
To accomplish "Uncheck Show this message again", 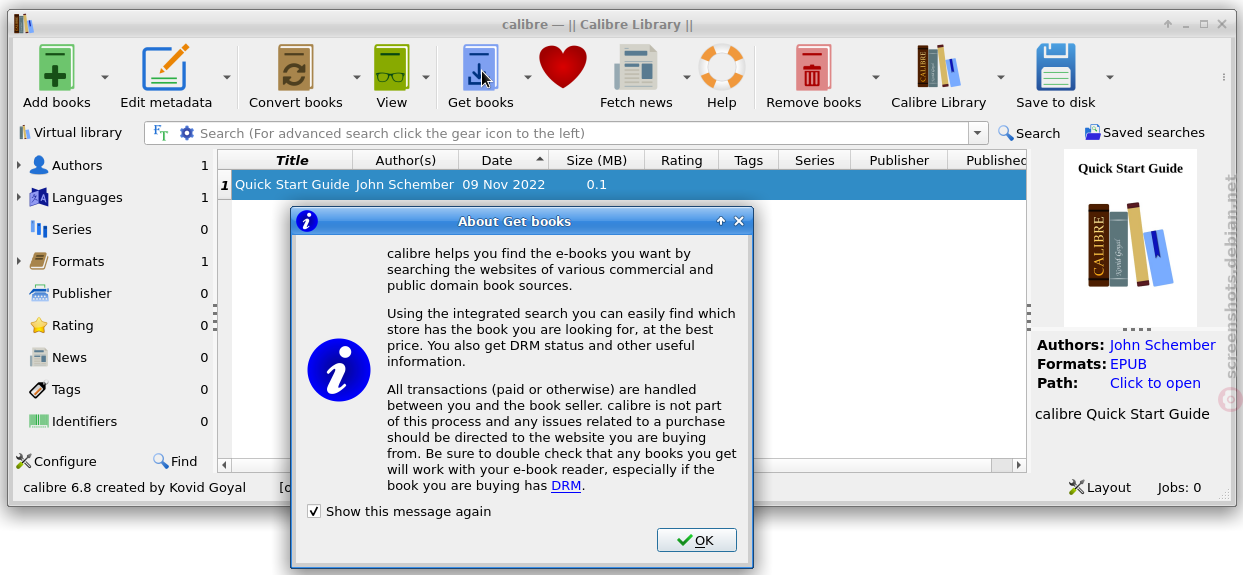I will pos(315,511).
